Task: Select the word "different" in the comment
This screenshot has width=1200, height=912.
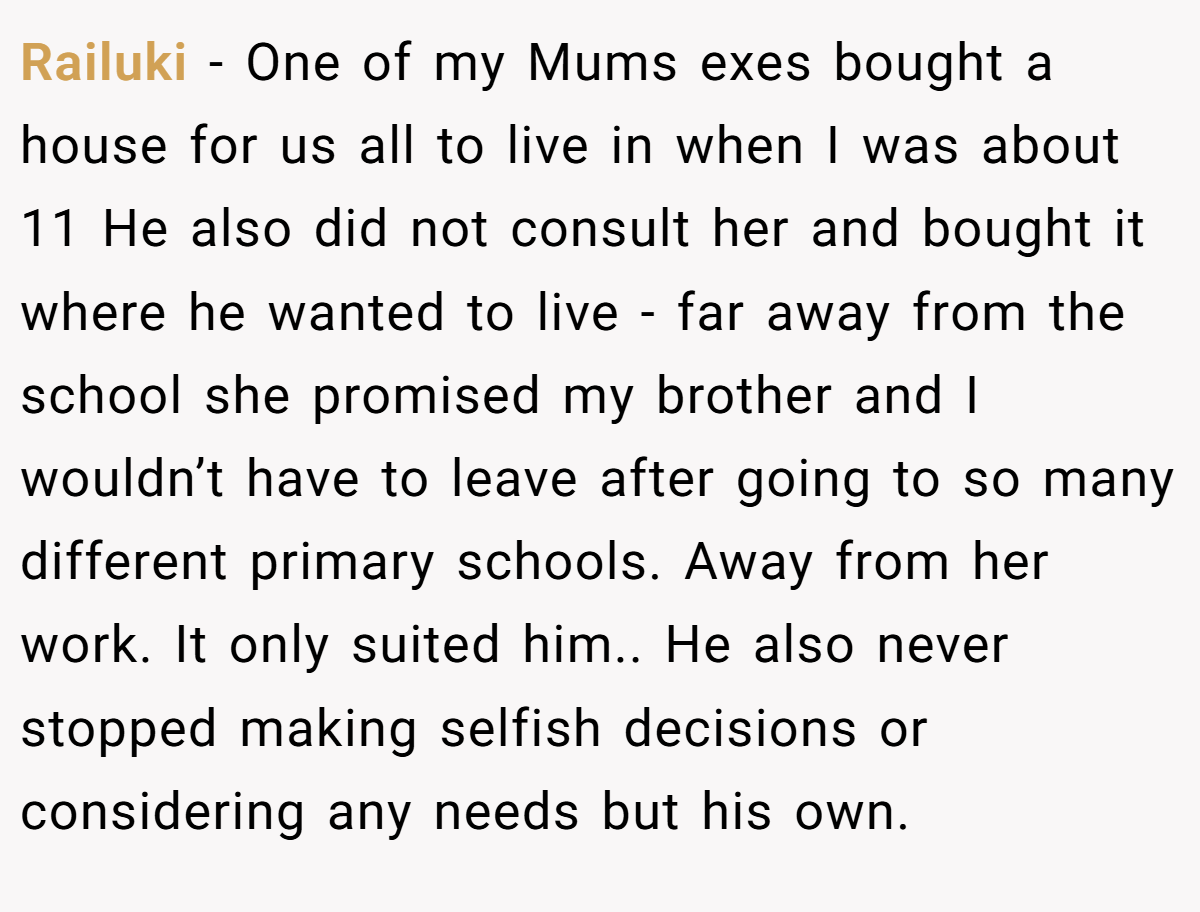Action: [x=125, y=564]
